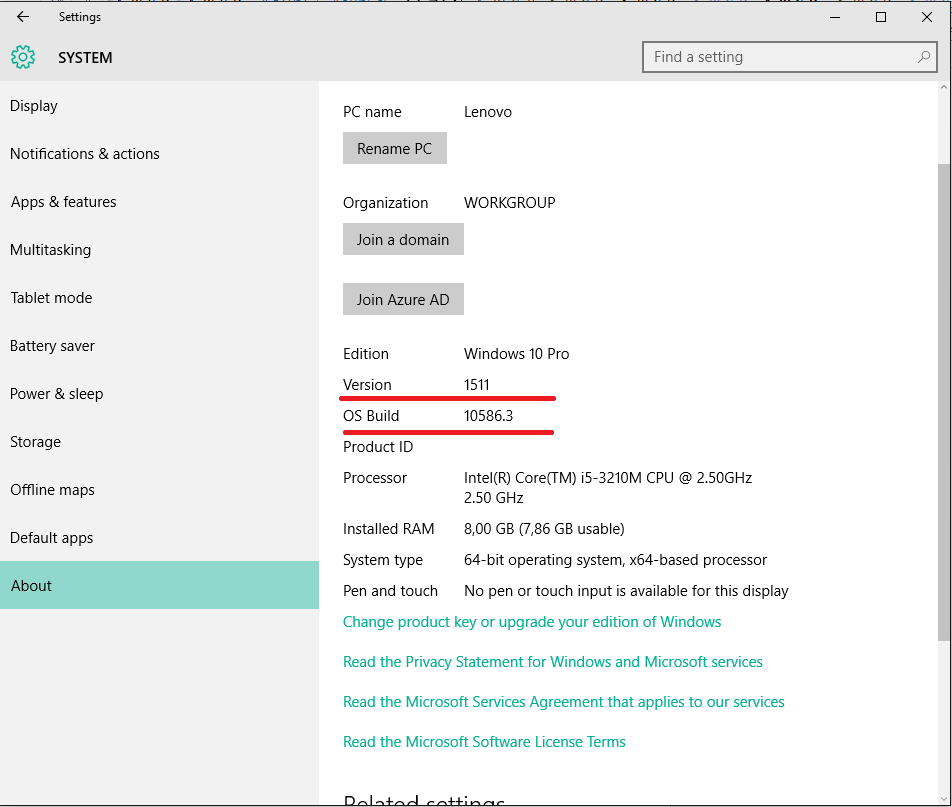
Task: Go back with the arrow icon
Action: [x=23, y=17]
